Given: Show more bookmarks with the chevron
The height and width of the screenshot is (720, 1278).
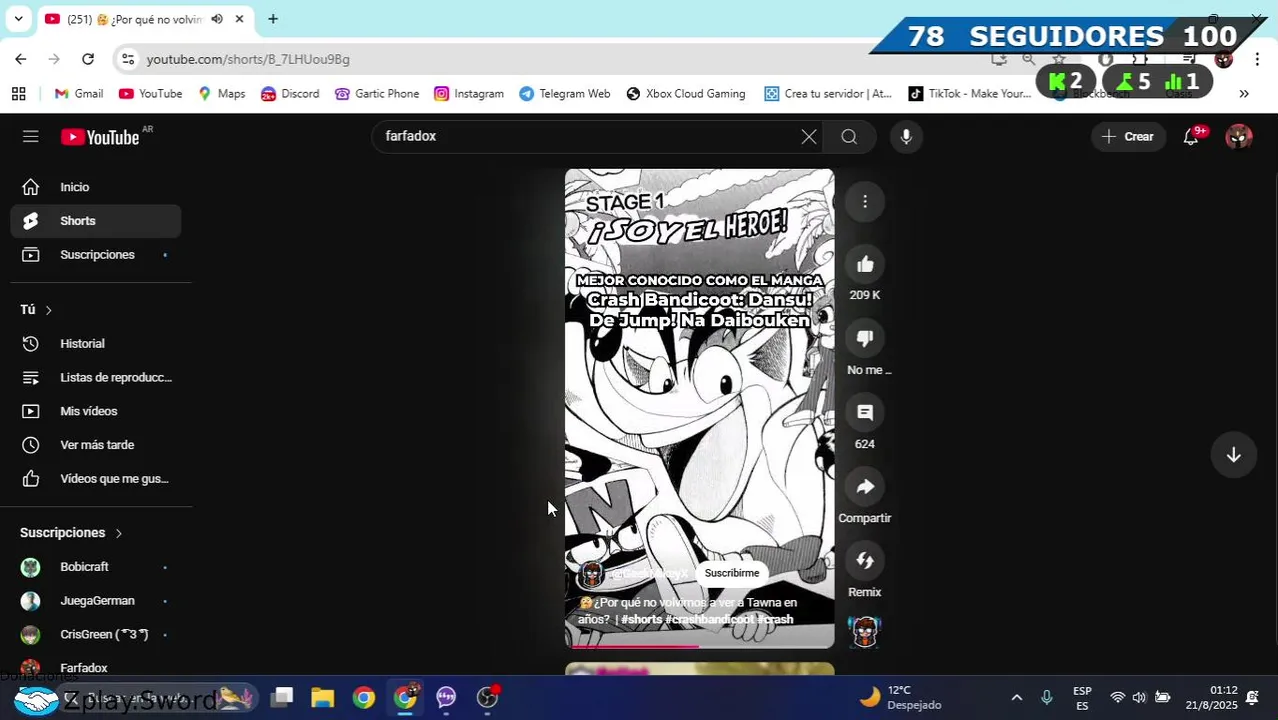Looking at the screenshot, I should (x=1244, y=93).
